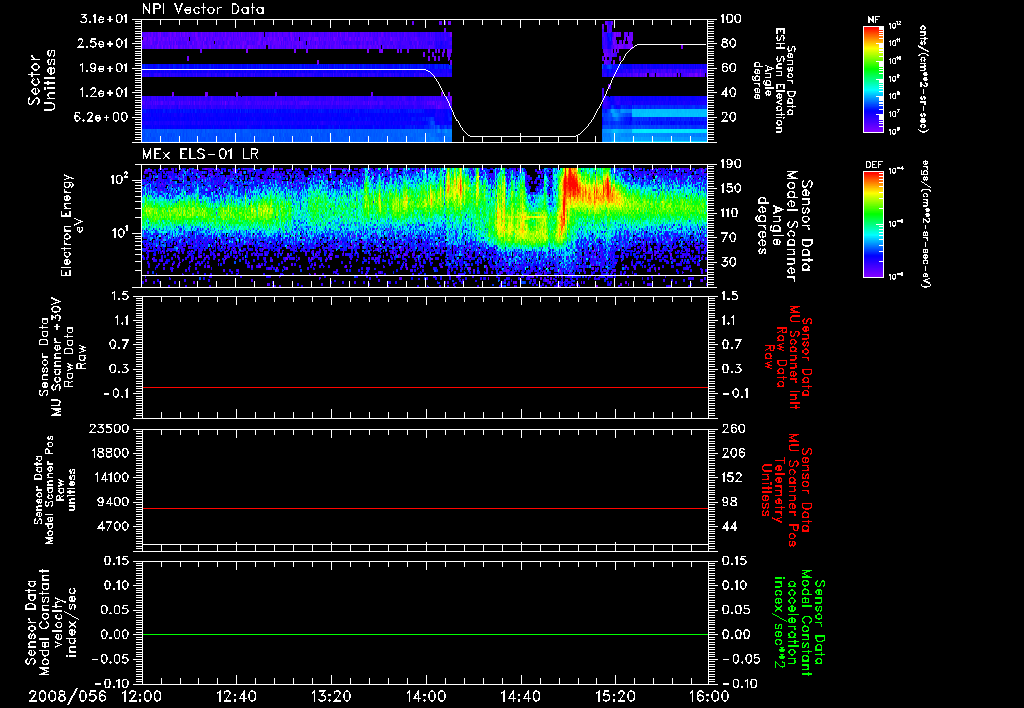Click the "2008/056" date label
The image size is (1024, 708).
pyautogui.click(x=67, y=696)
